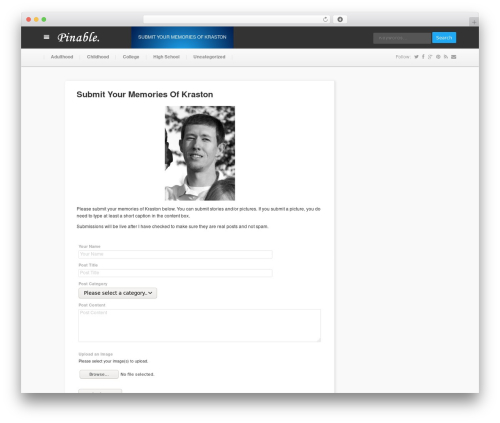The height and width of the screenshot is (423, 500).
Task: Open the Childhood category
Action: pos(98,57)
